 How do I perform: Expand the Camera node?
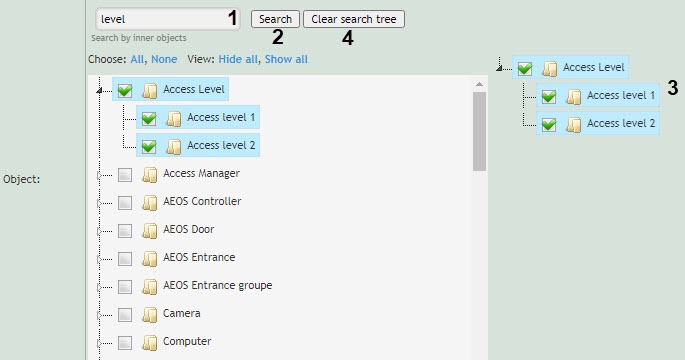(x=99, y=315)
